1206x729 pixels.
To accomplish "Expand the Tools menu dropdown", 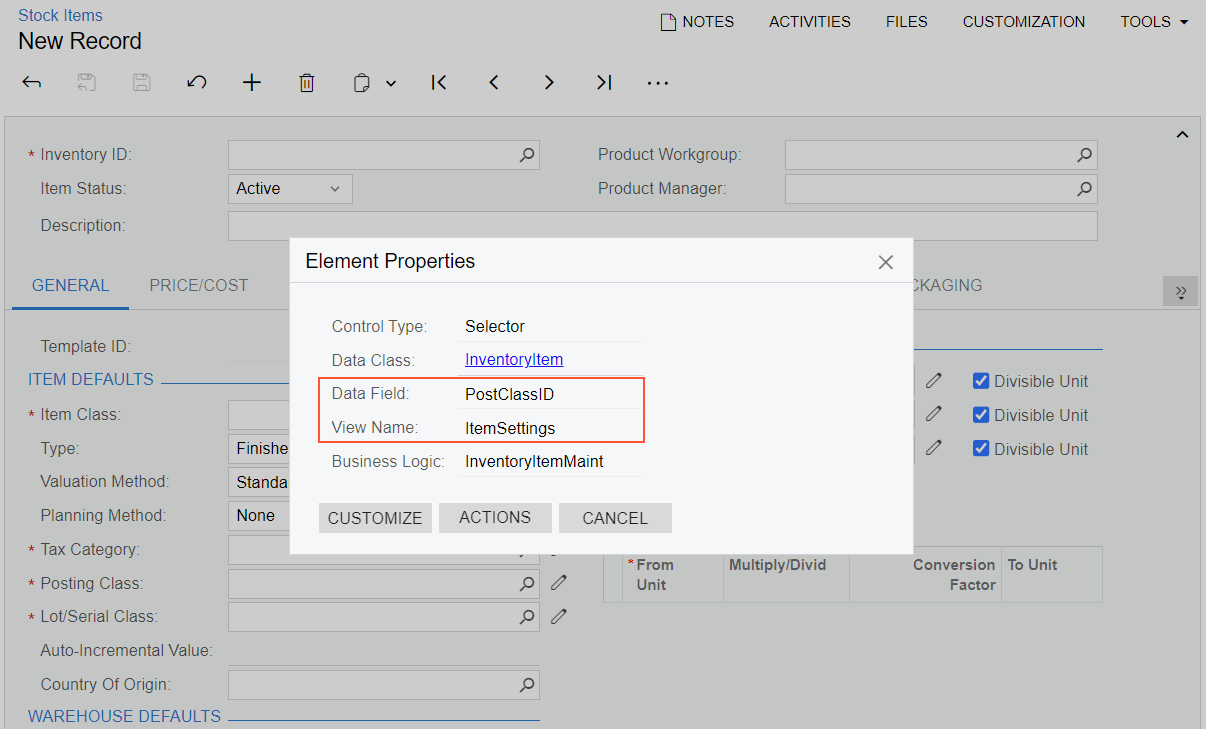I will point(1154,21).
